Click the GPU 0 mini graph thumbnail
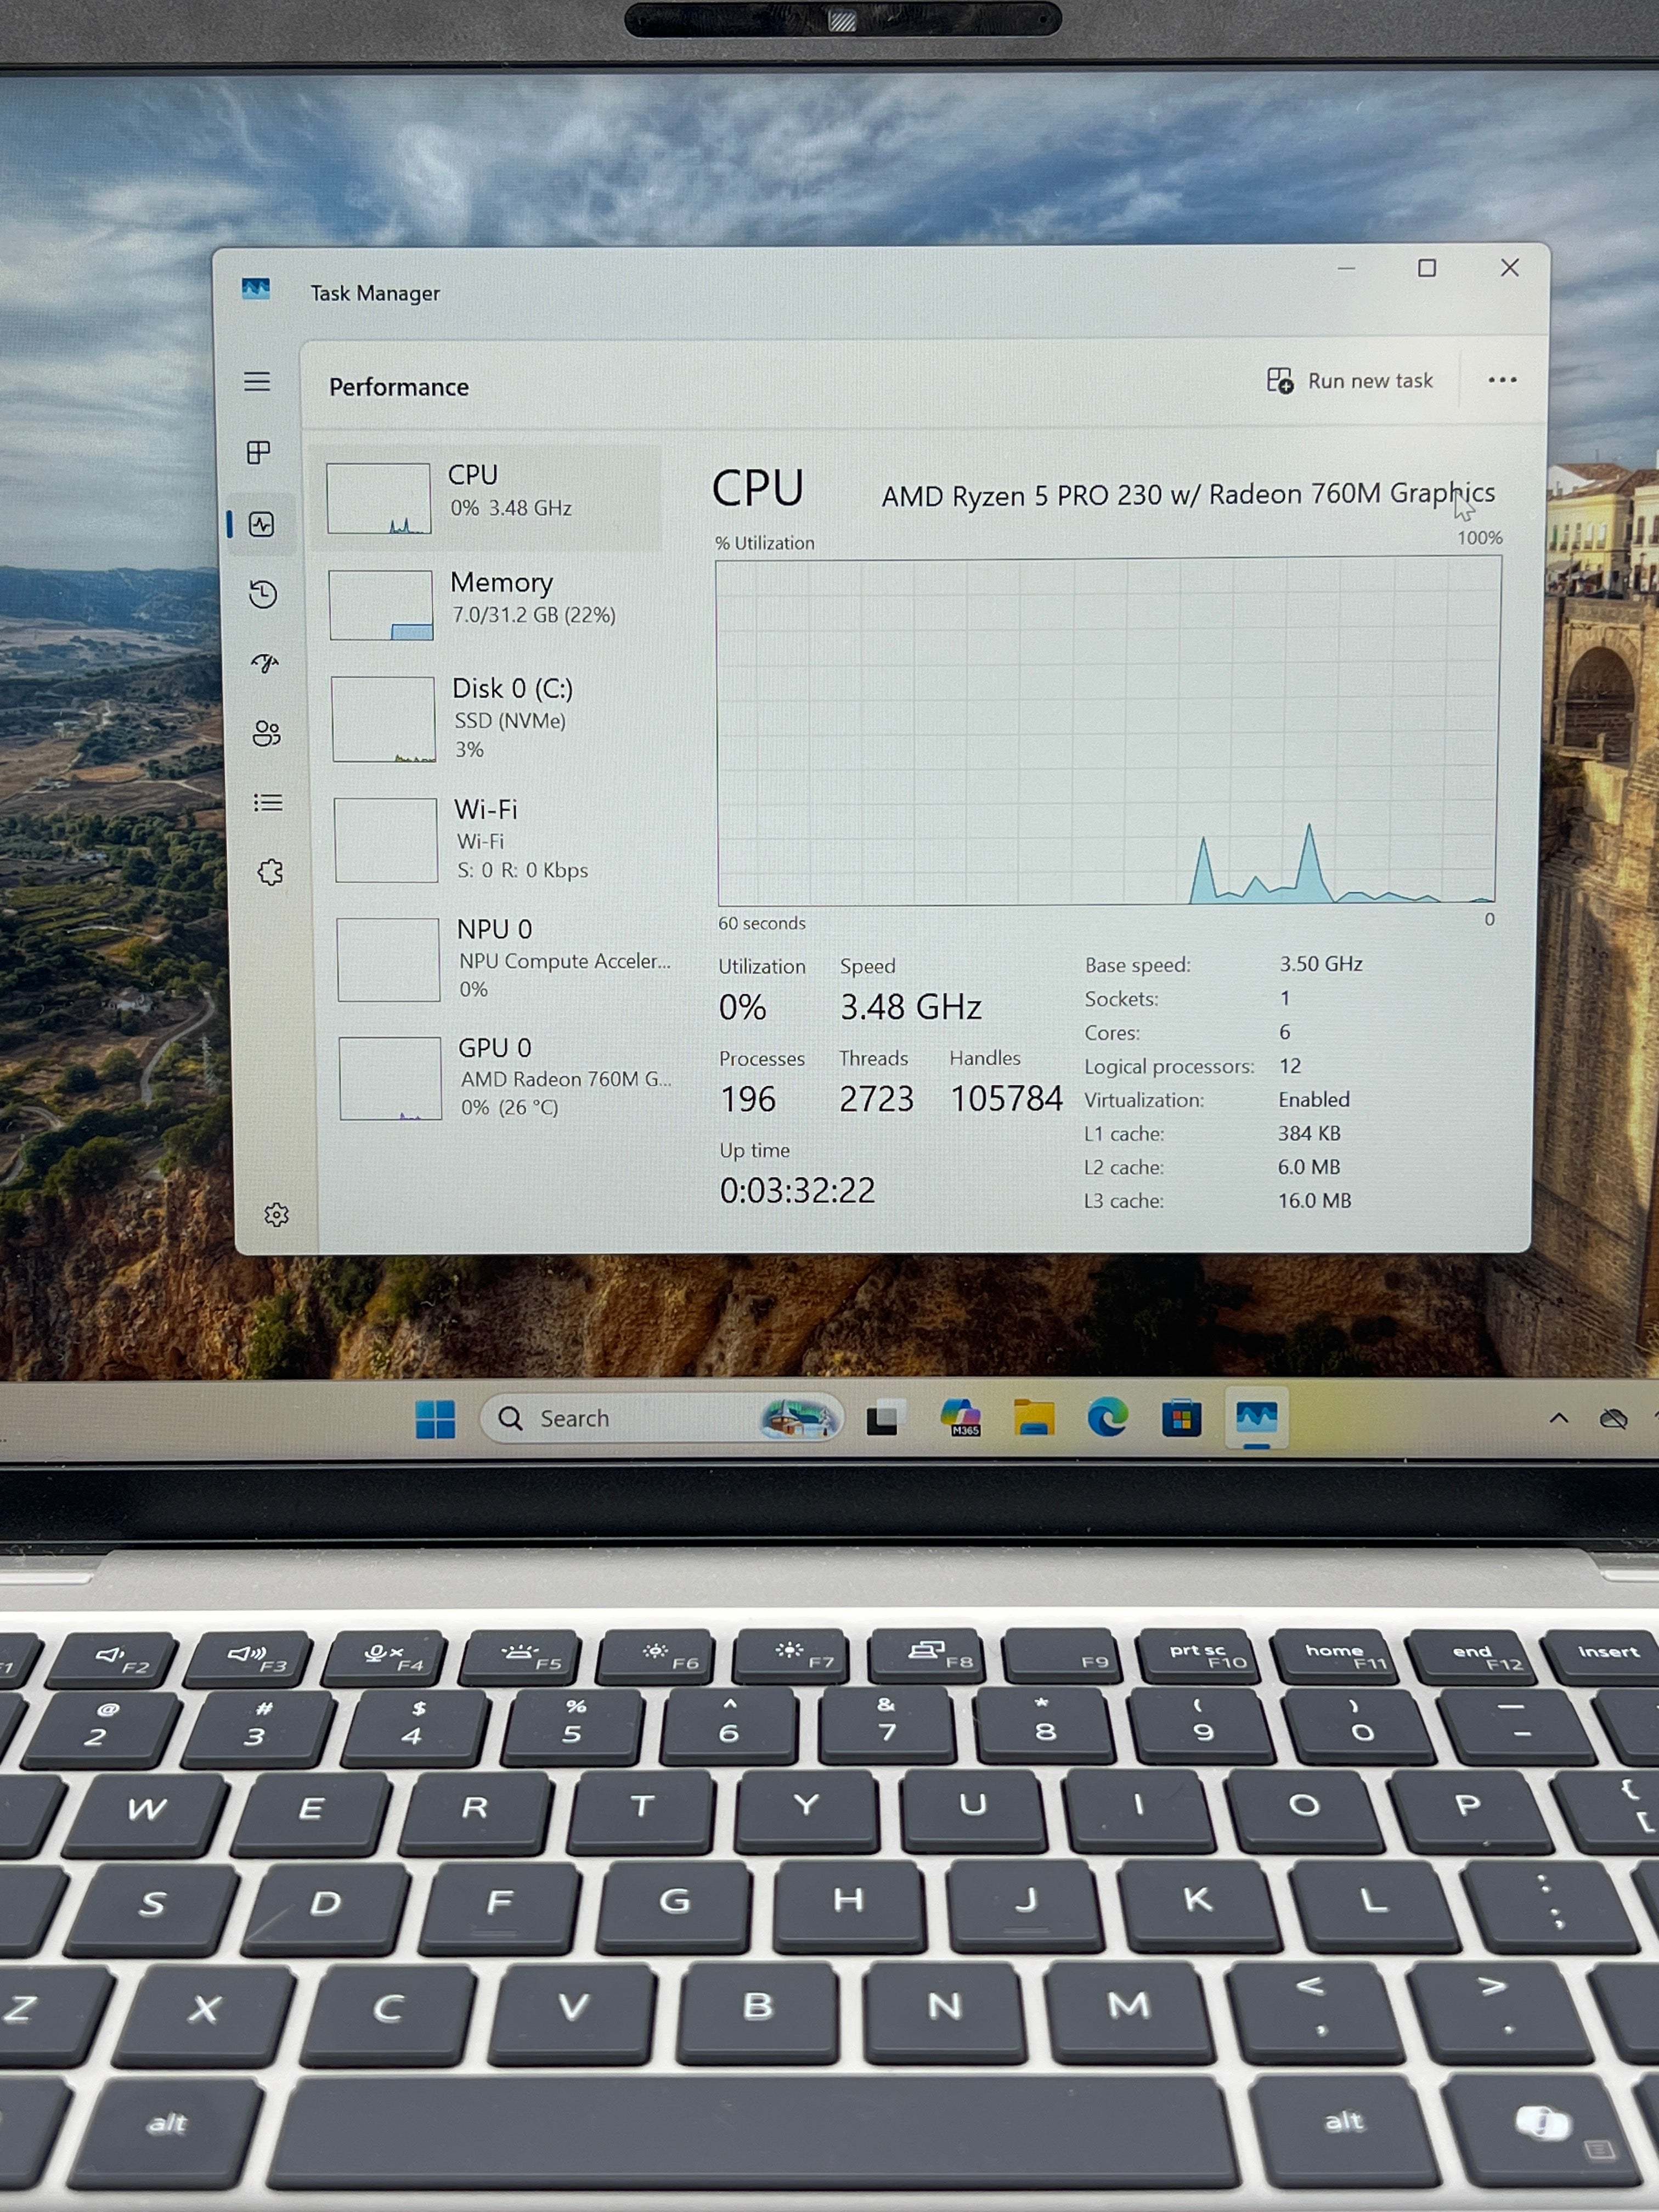Screen dimensions: 1659x2212 pyautogui.click(x=391, y=1078)
